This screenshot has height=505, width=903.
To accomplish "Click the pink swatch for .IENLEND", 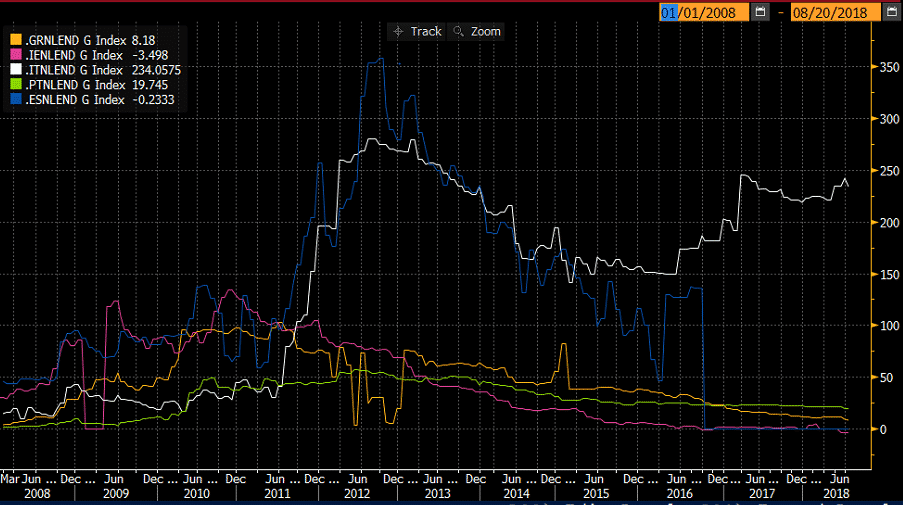I will (x=14, y=55).
